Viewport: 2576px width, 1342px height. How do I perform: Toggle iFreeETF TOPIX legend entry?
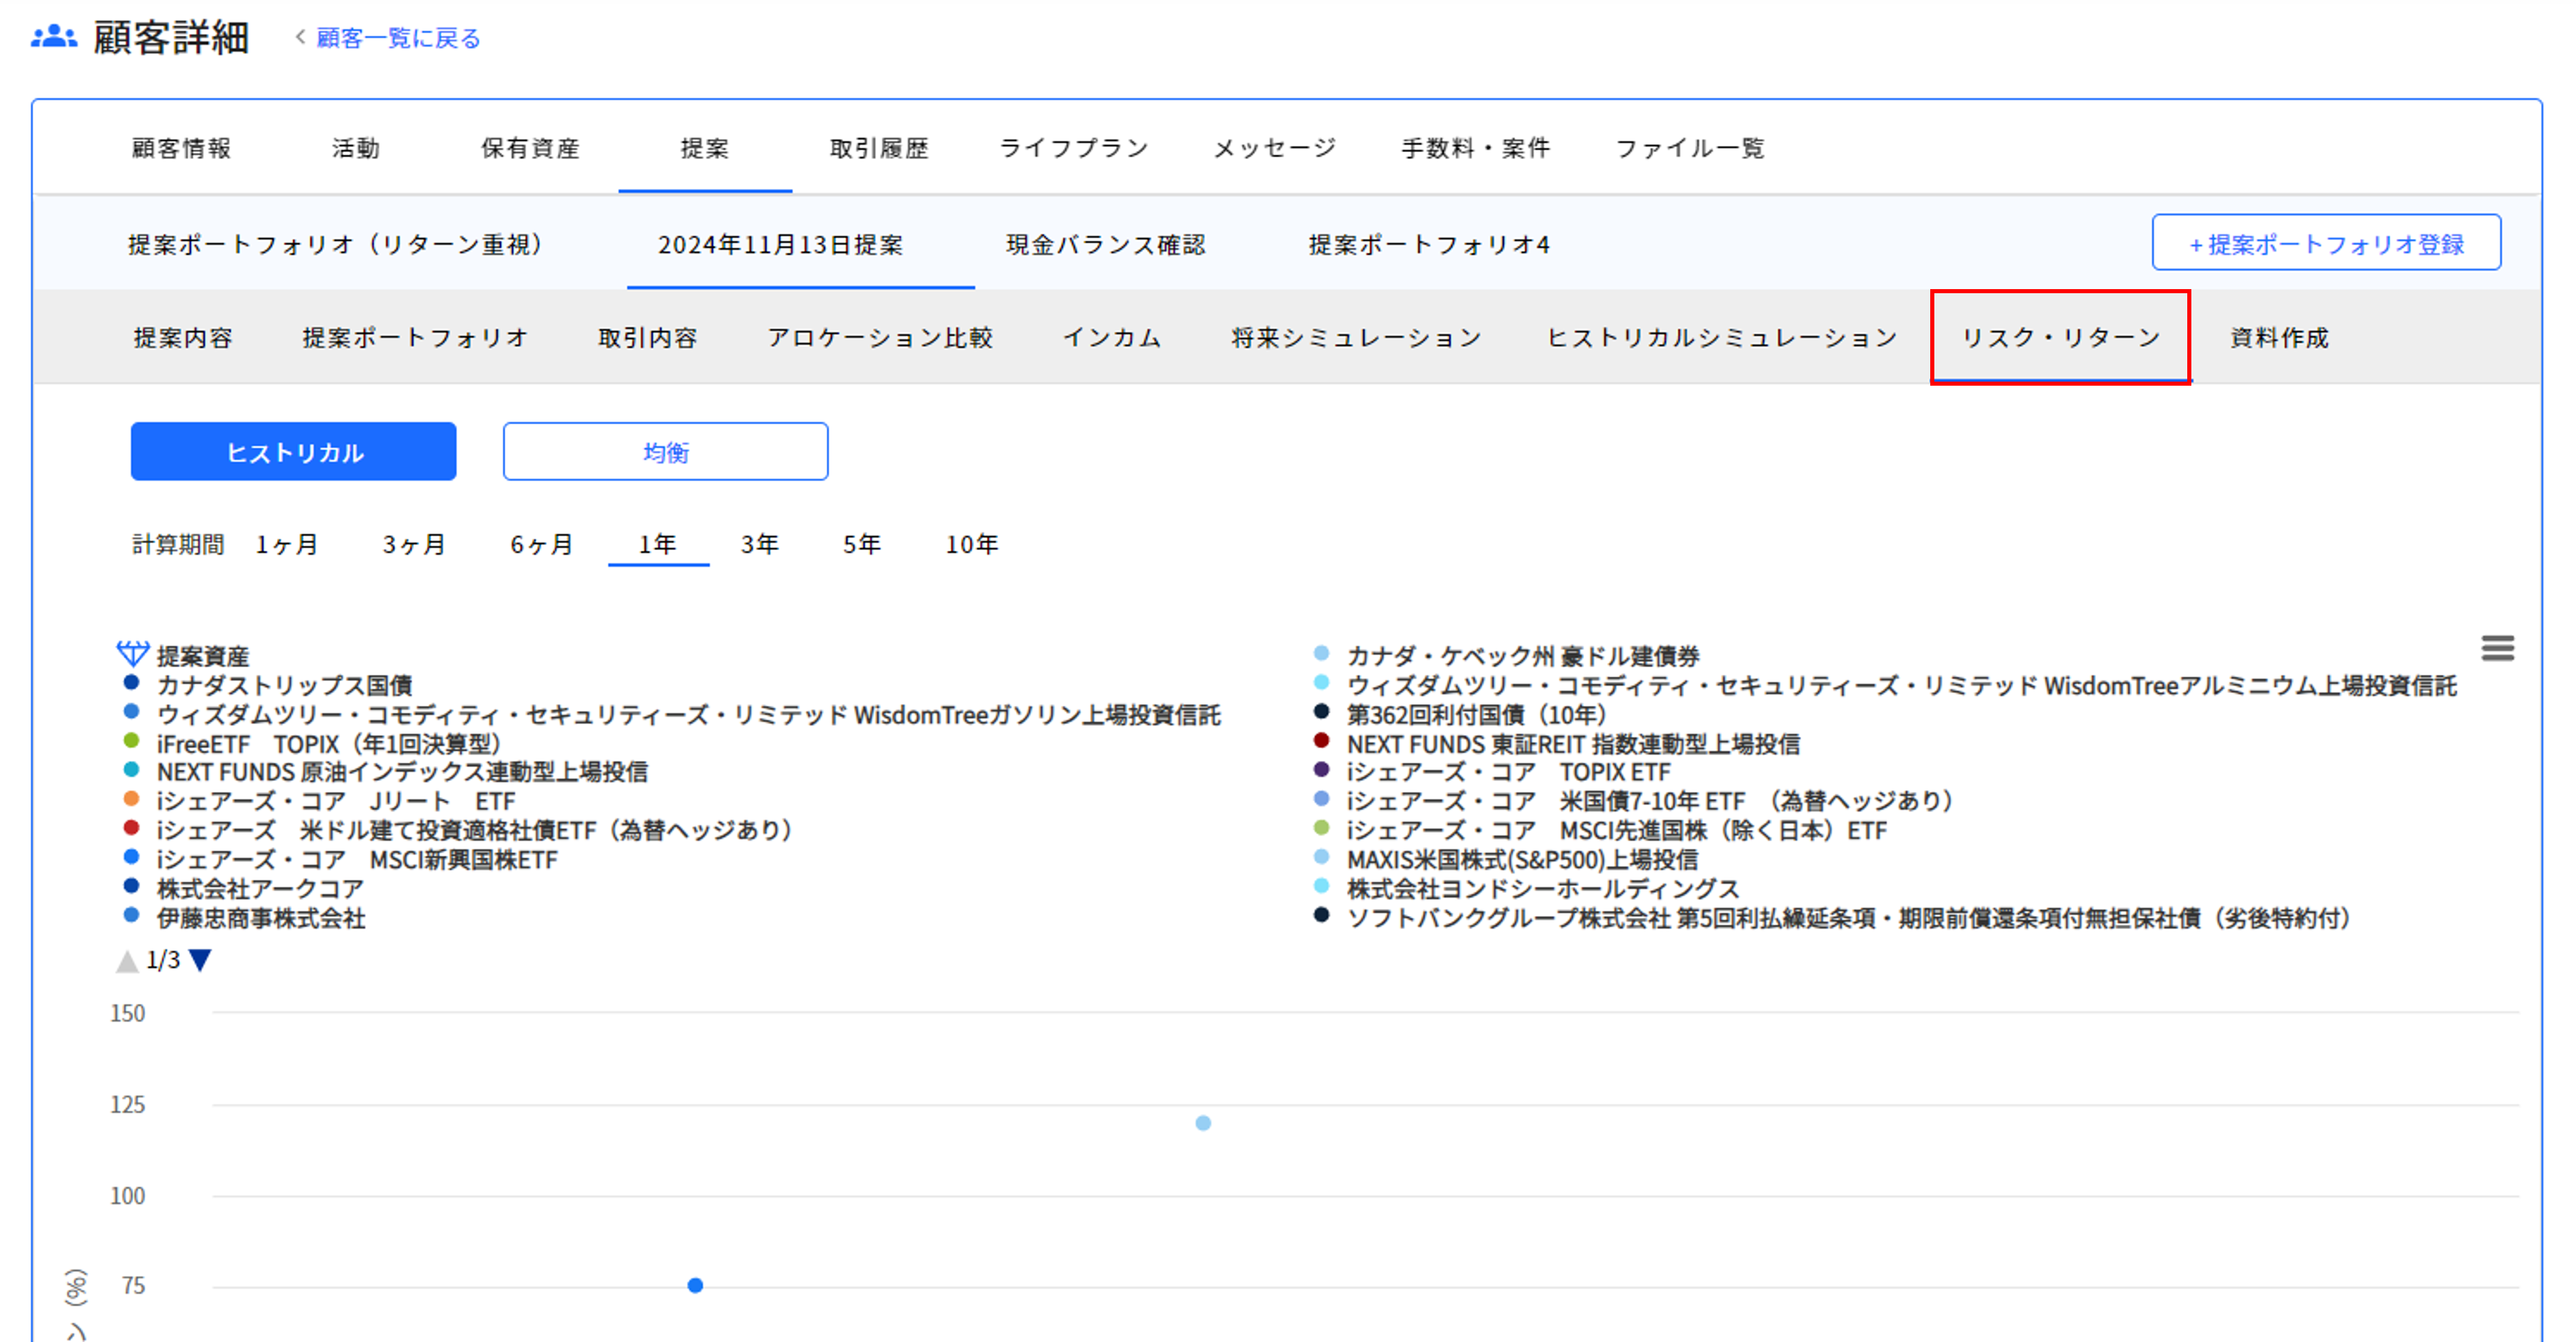click(328, 743)
